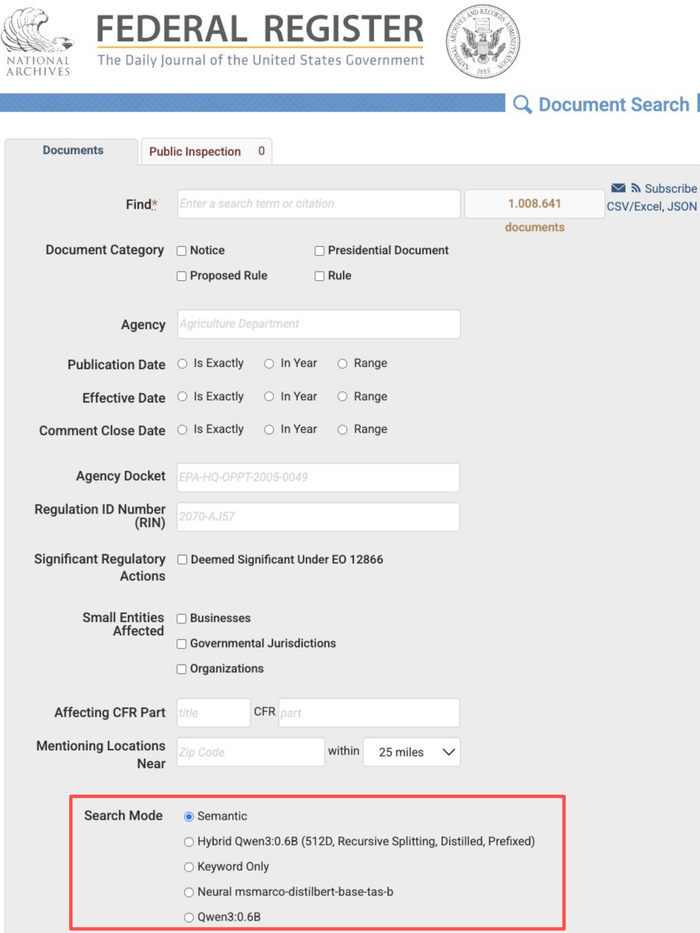Tick Deemed Significant Under EO 12866
This screenshot has height=933, width=700.
pyautogui.click(x=182, y=559)
